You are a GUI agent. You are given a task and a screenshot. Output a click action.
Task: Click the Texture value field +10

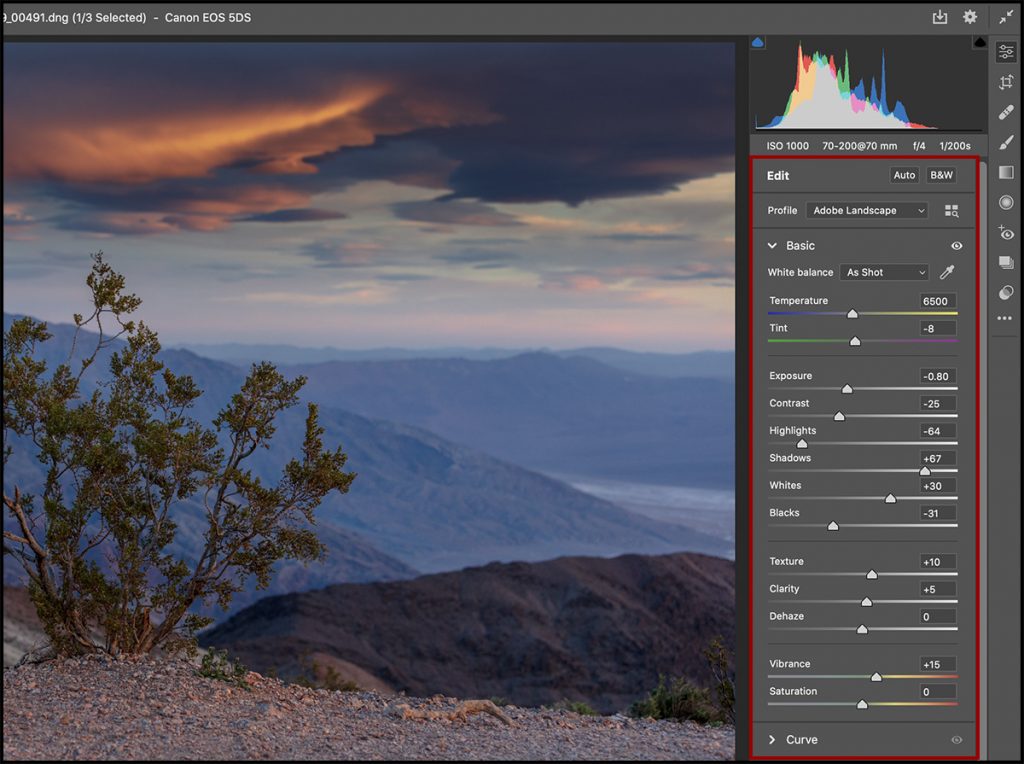(x=938, y=562)
